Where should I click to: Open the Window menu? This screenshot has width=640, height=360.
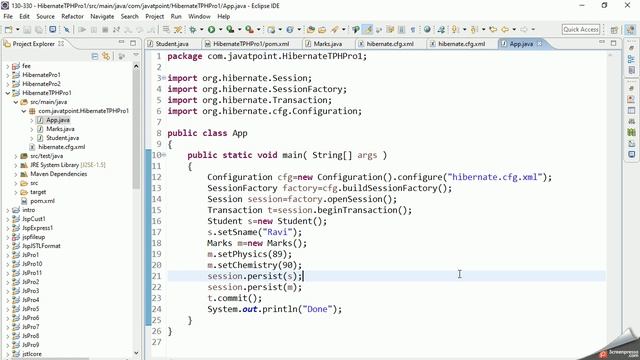(199, 16)
